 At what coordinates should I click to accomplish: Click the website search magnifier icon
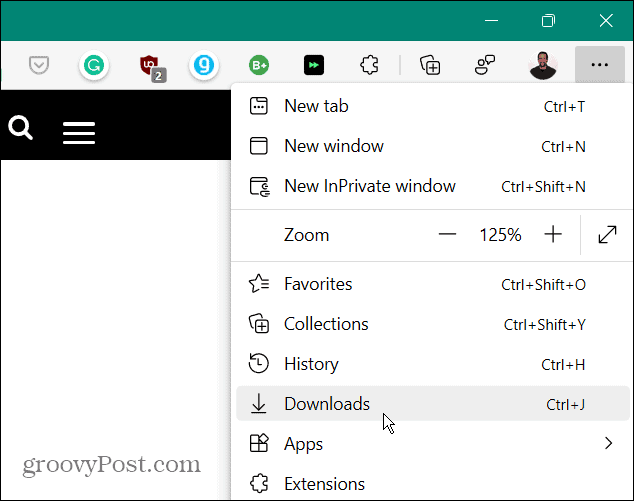21,129
